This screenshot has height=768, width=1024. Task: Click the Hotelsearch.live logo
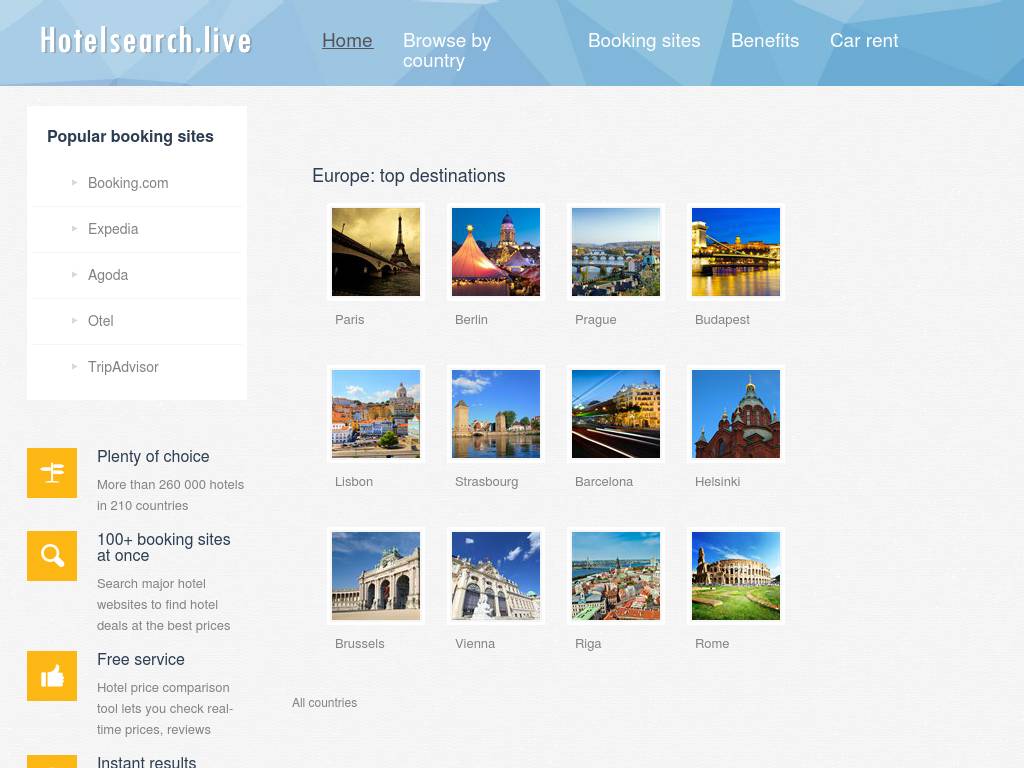tap(146, 41)
